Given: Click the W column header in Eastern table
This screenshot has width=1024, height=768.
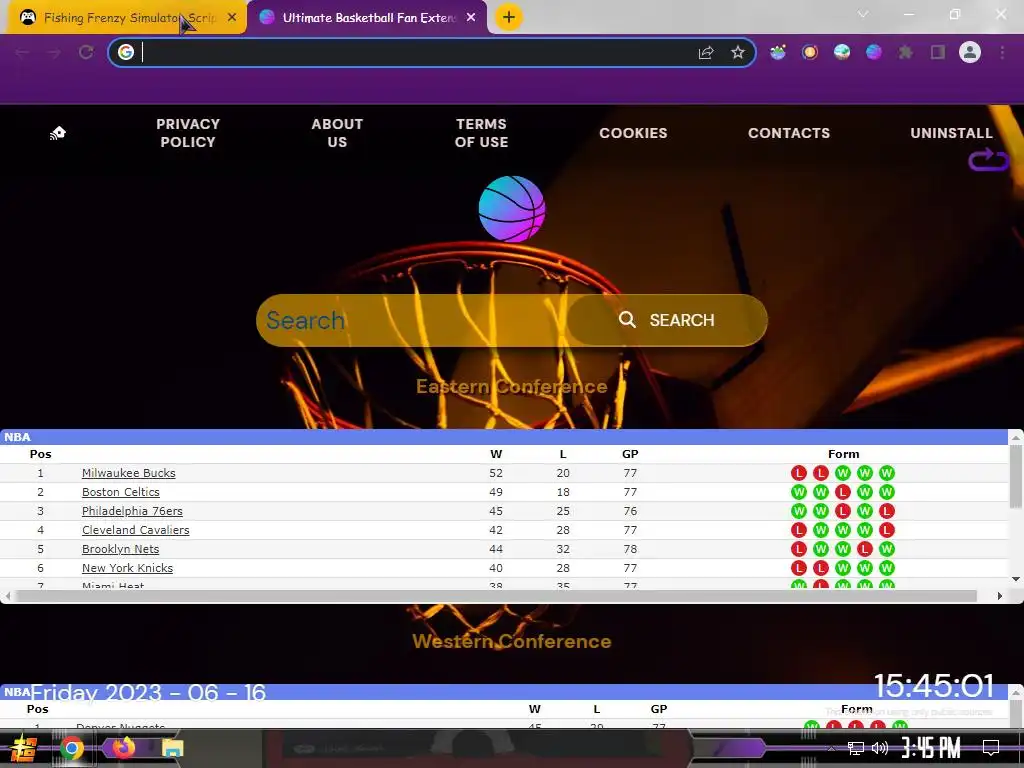Looking at the screenshot, I should click(496, 454).
